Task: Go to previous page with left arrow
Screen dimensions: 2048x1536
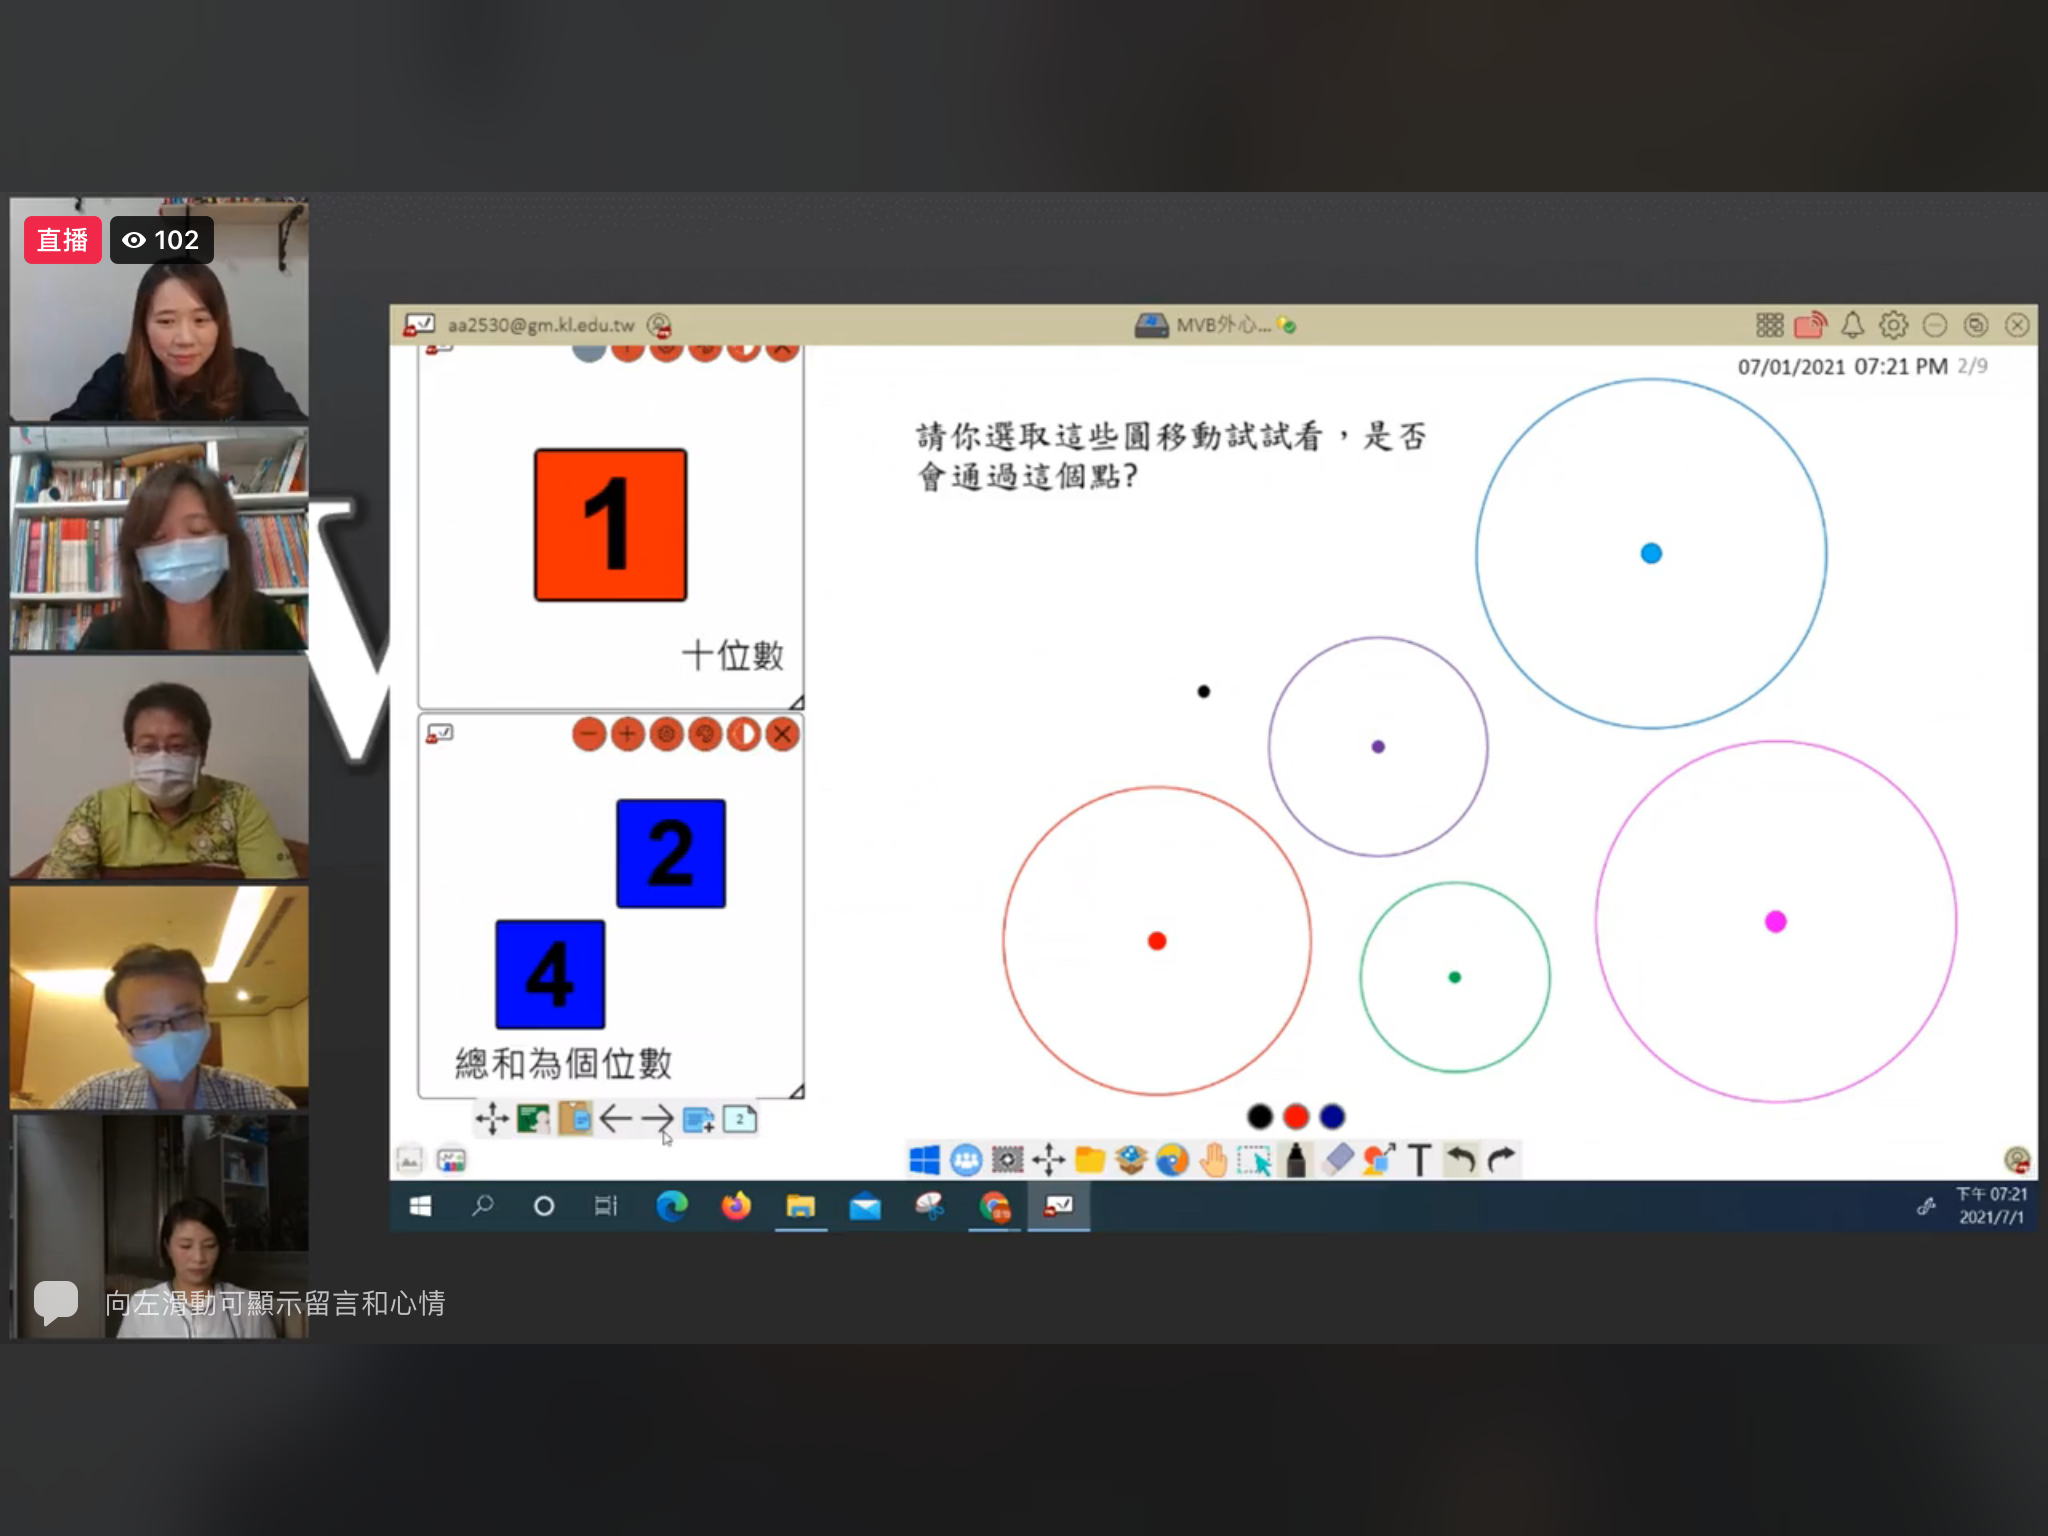Action: (x=615, y=1118)
